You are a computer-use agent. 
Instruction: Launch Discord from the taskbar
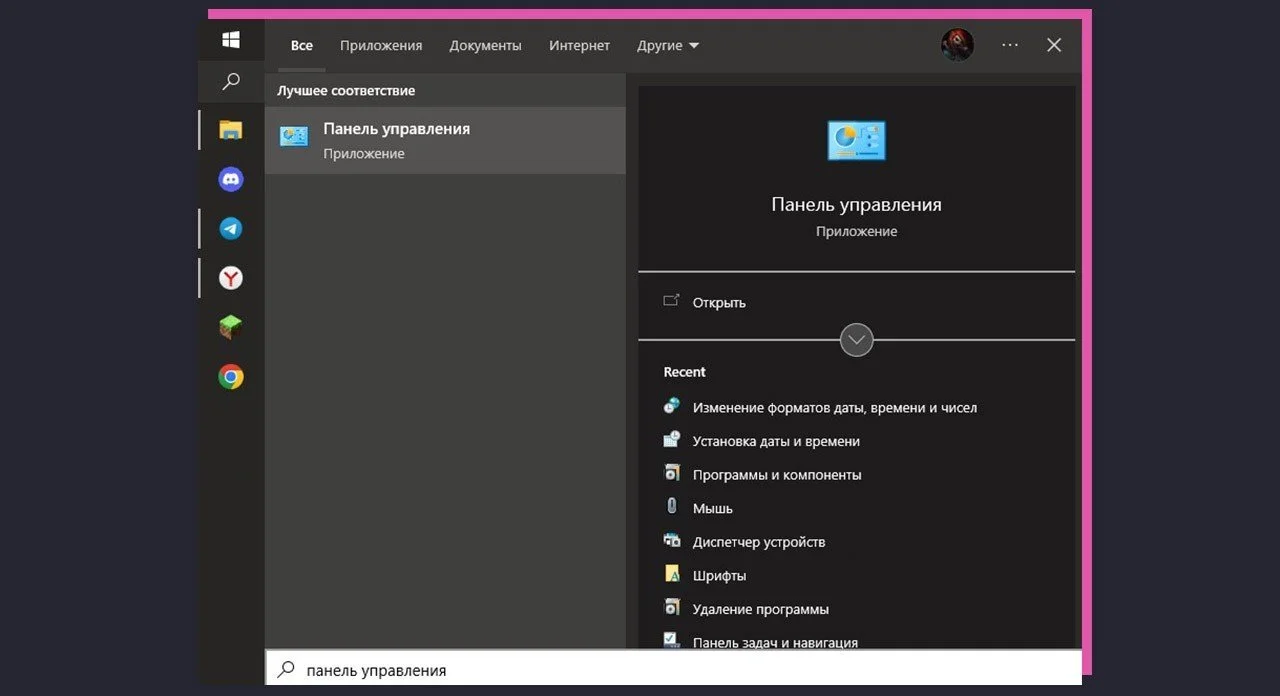point(231,180)
